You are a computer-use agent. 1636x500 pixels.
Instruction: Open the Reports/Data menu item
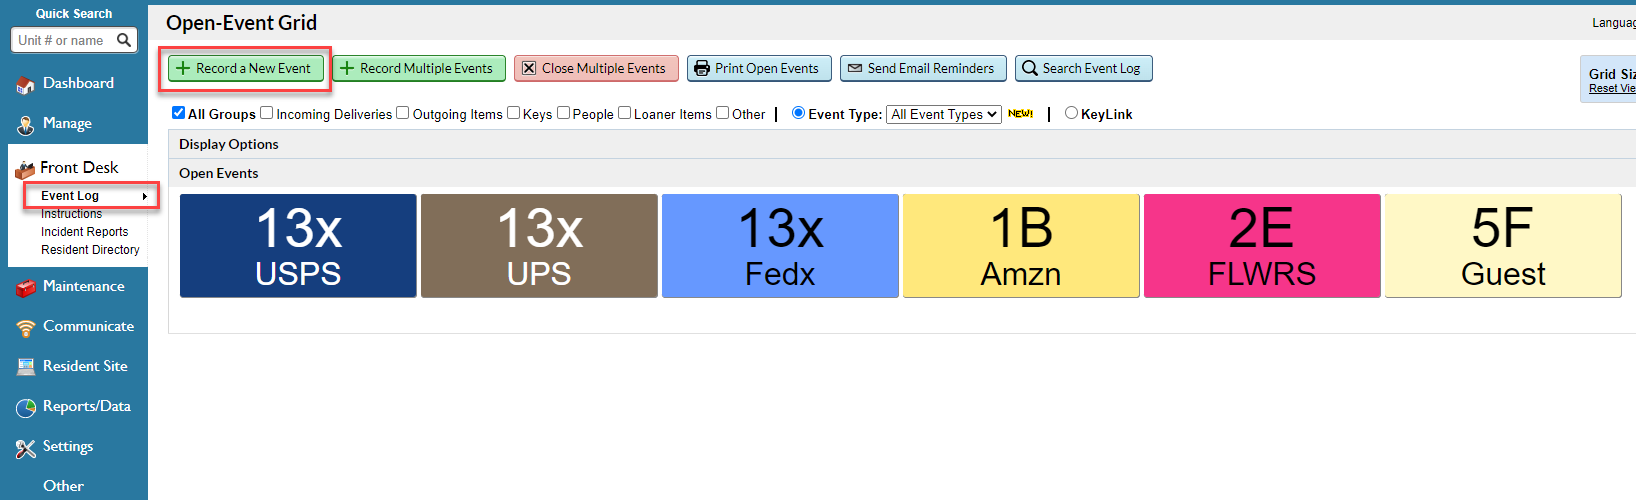click(x=87, y=406)
